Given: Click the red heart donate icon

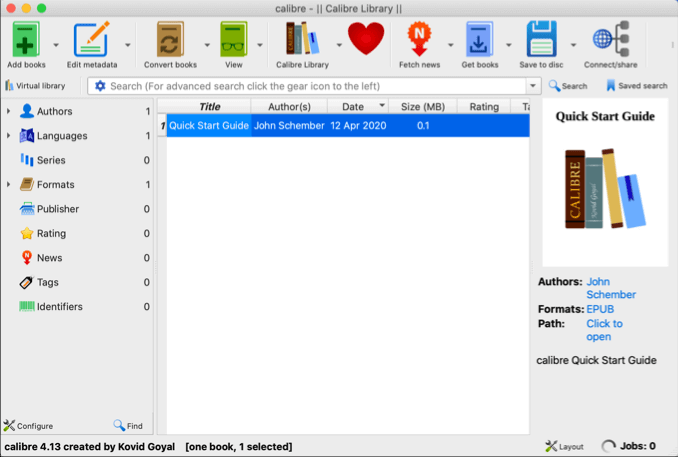Looking at the screenshot, I should click(365, 40).
